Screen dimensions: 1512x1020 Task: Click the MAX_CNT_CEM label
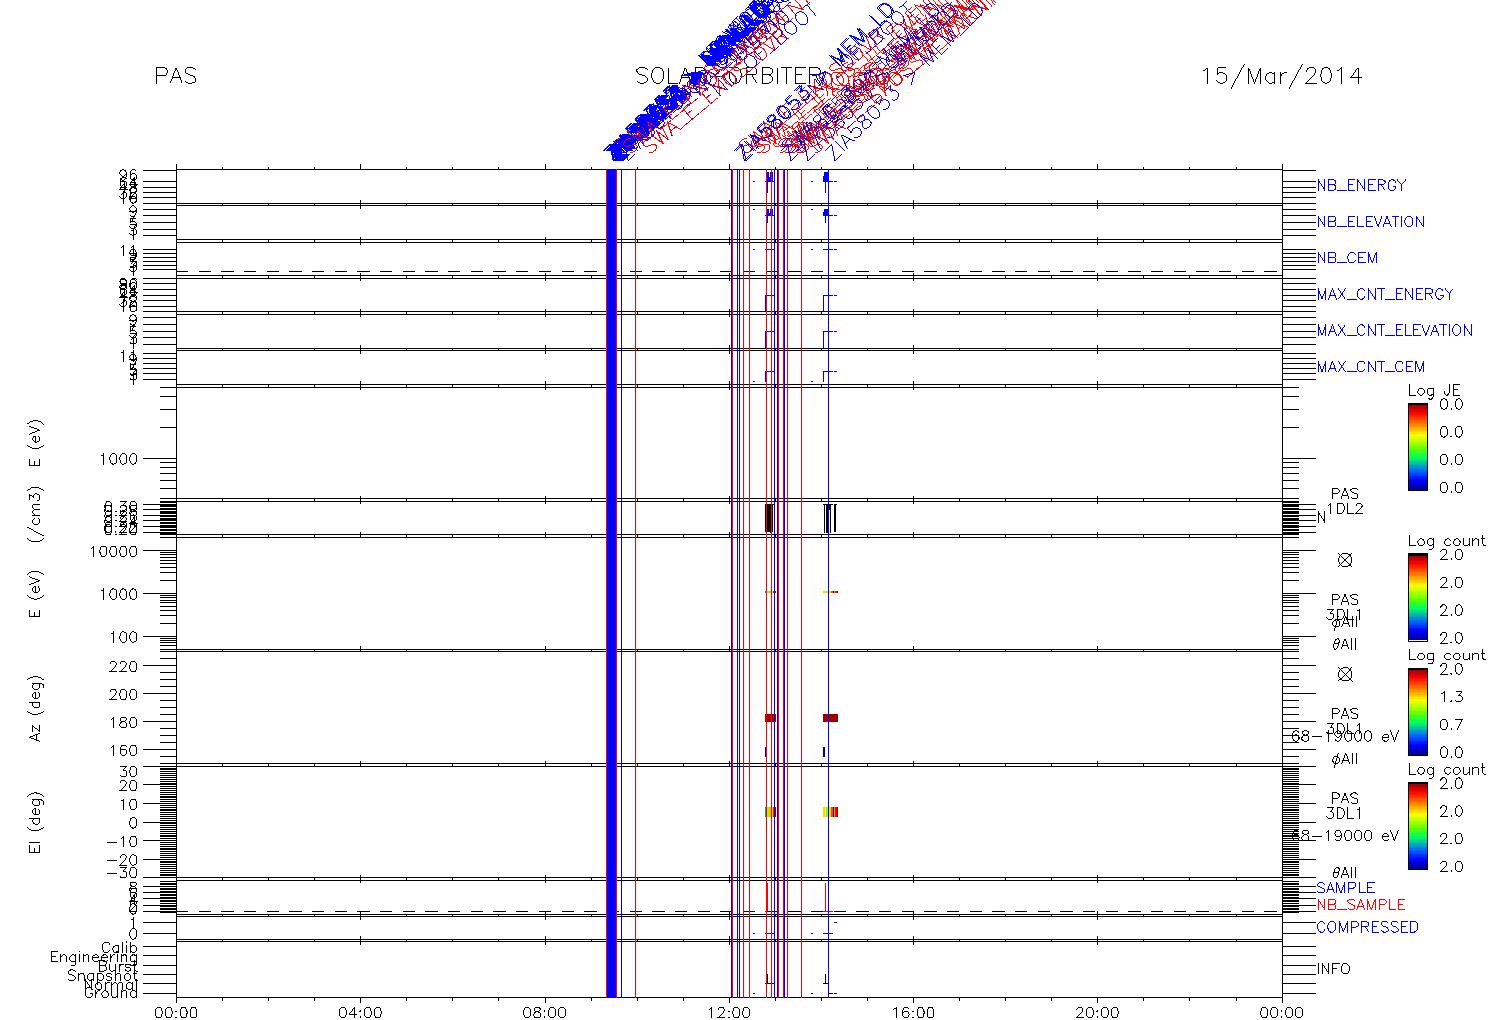tap(1370, 367)
